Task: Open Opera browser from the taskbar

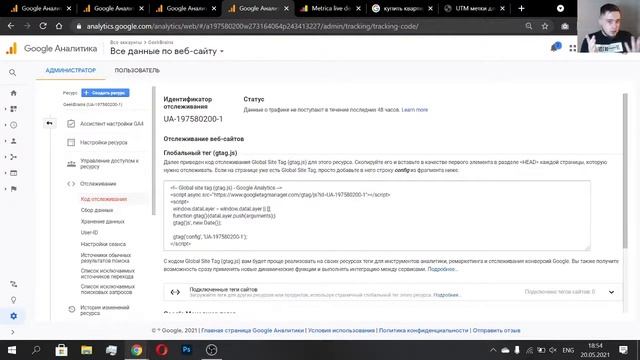Action: pyautogui.click(x=162, y=350)
